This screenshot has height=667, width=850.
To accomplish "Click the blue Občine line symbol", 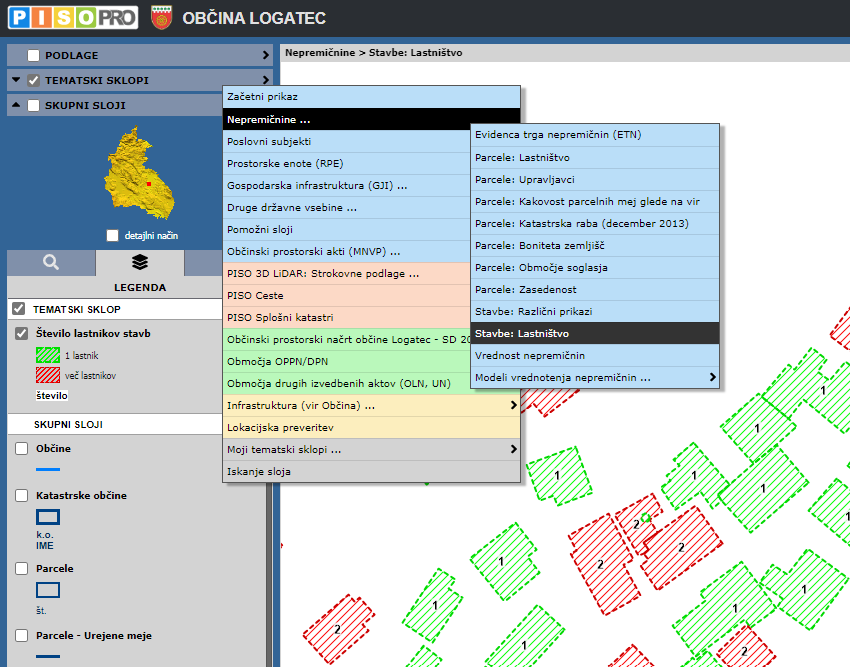I will (x=48, y=468).
